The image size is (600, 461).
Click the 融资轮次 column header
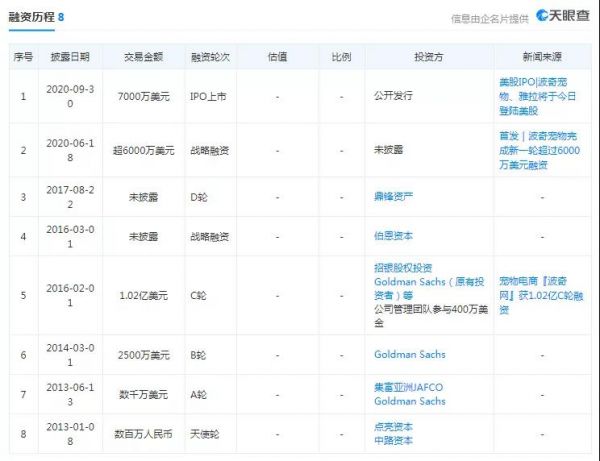point(210,57)
